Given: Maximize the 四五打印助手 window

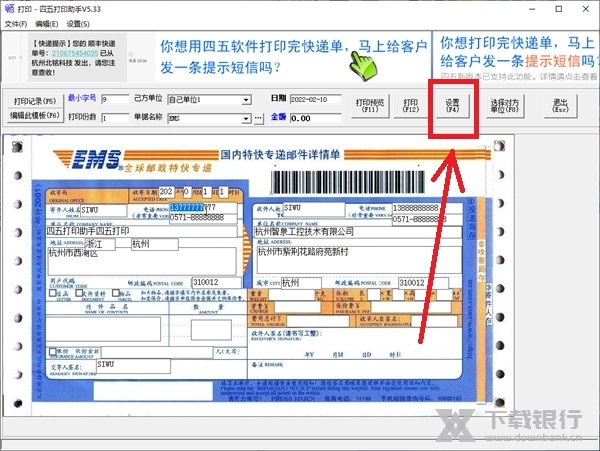Looking at the screenshot, I should point(559,9).
